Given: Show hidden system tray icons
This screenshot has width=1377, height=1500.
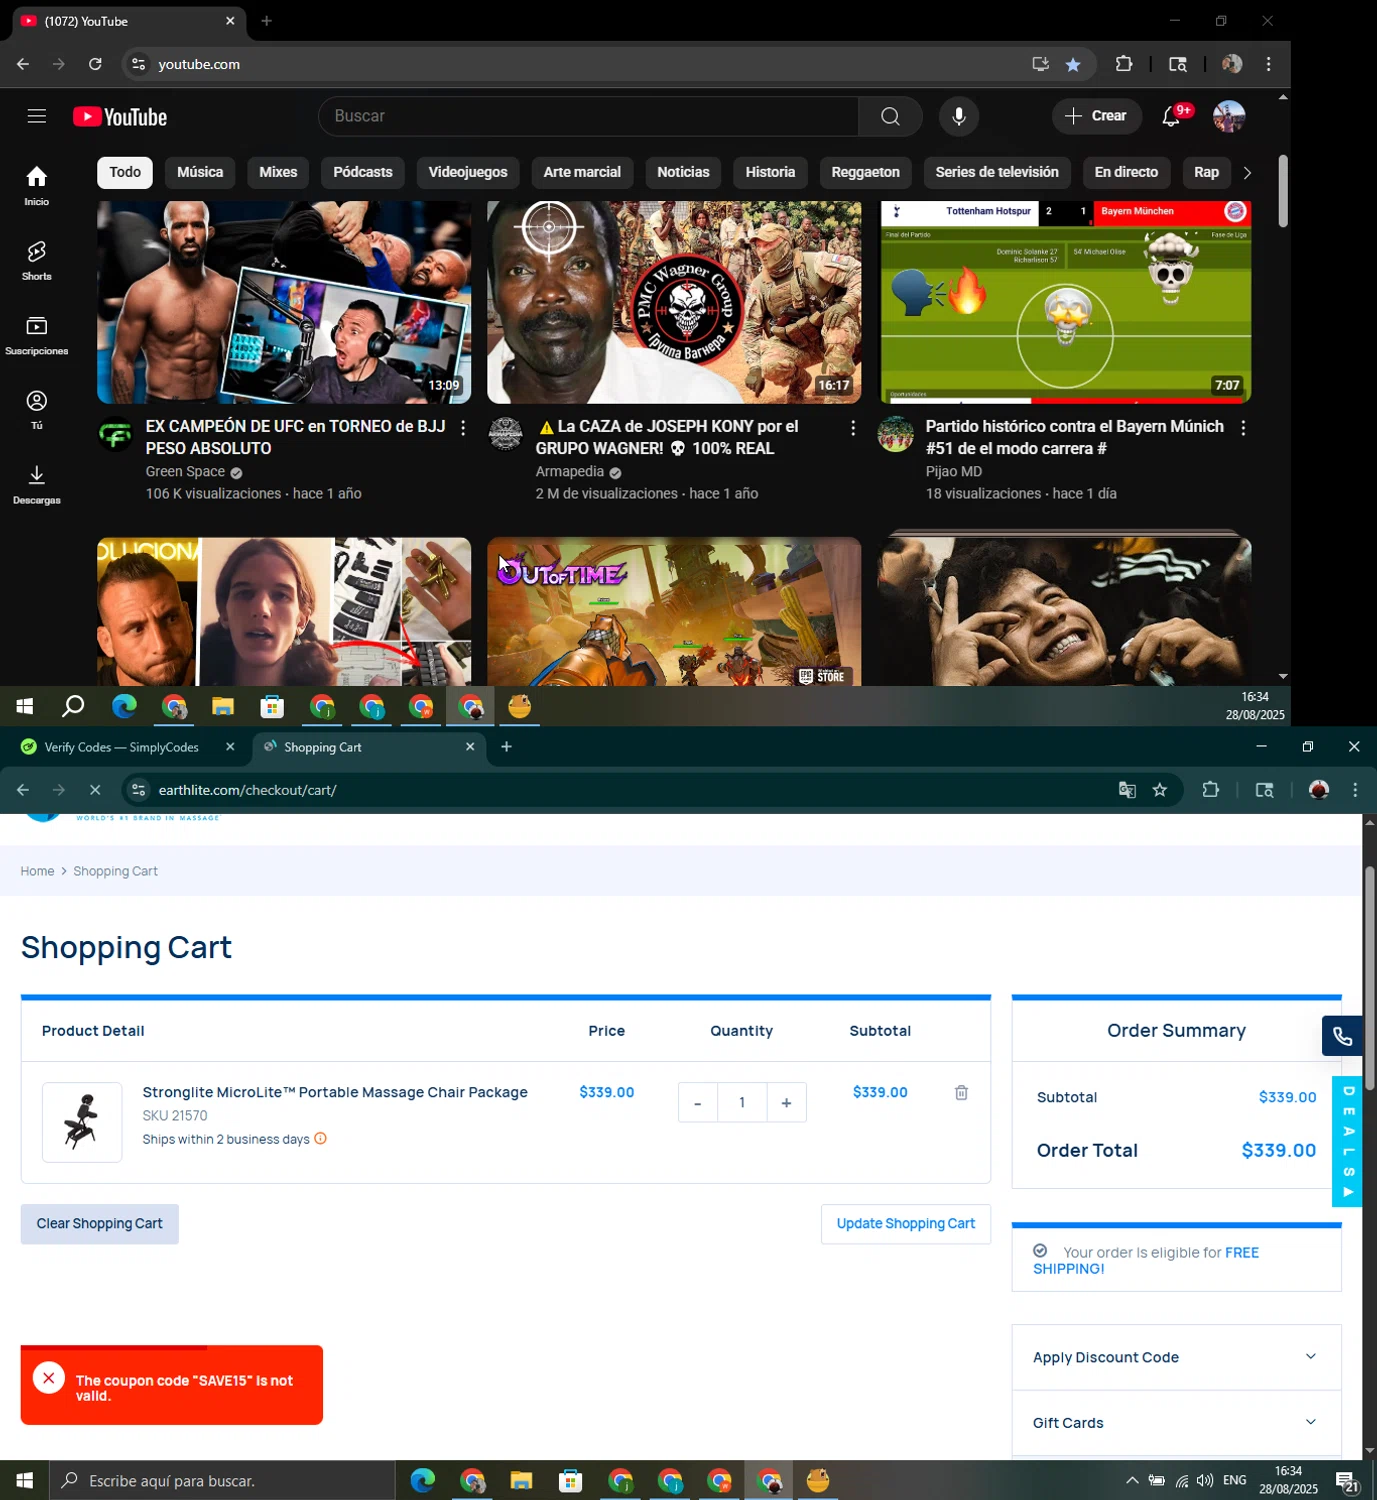Looking at the screenshot, I should 1132,1481.
